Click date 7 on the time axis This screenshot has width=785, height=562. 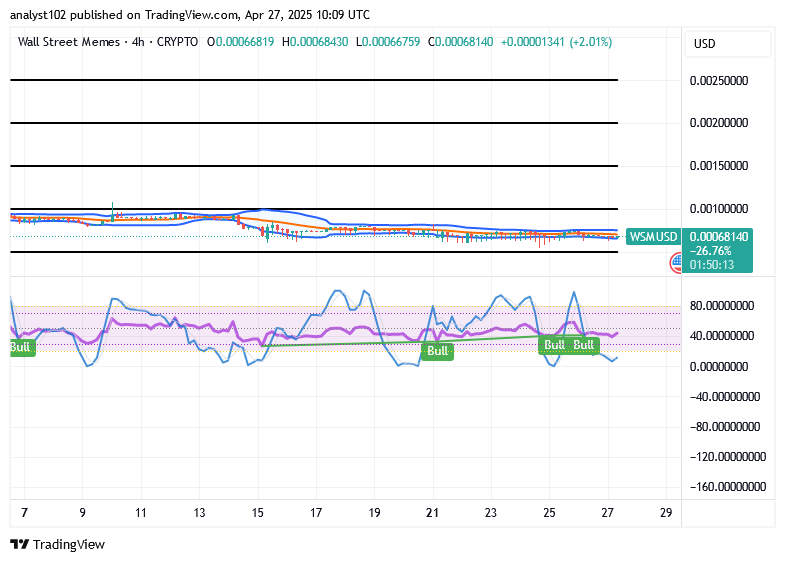click(24, 513)
